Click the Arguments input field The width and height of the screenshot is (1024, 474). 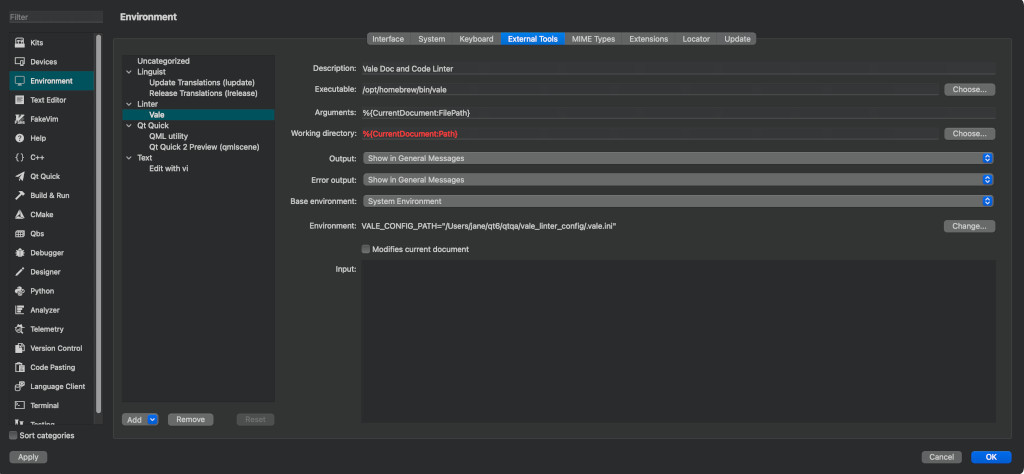[678, 112]
